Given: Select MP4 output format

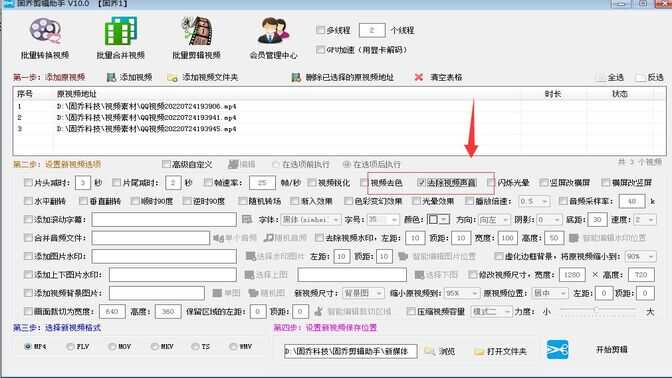Looking at the screenshot, I should [28, 346].
